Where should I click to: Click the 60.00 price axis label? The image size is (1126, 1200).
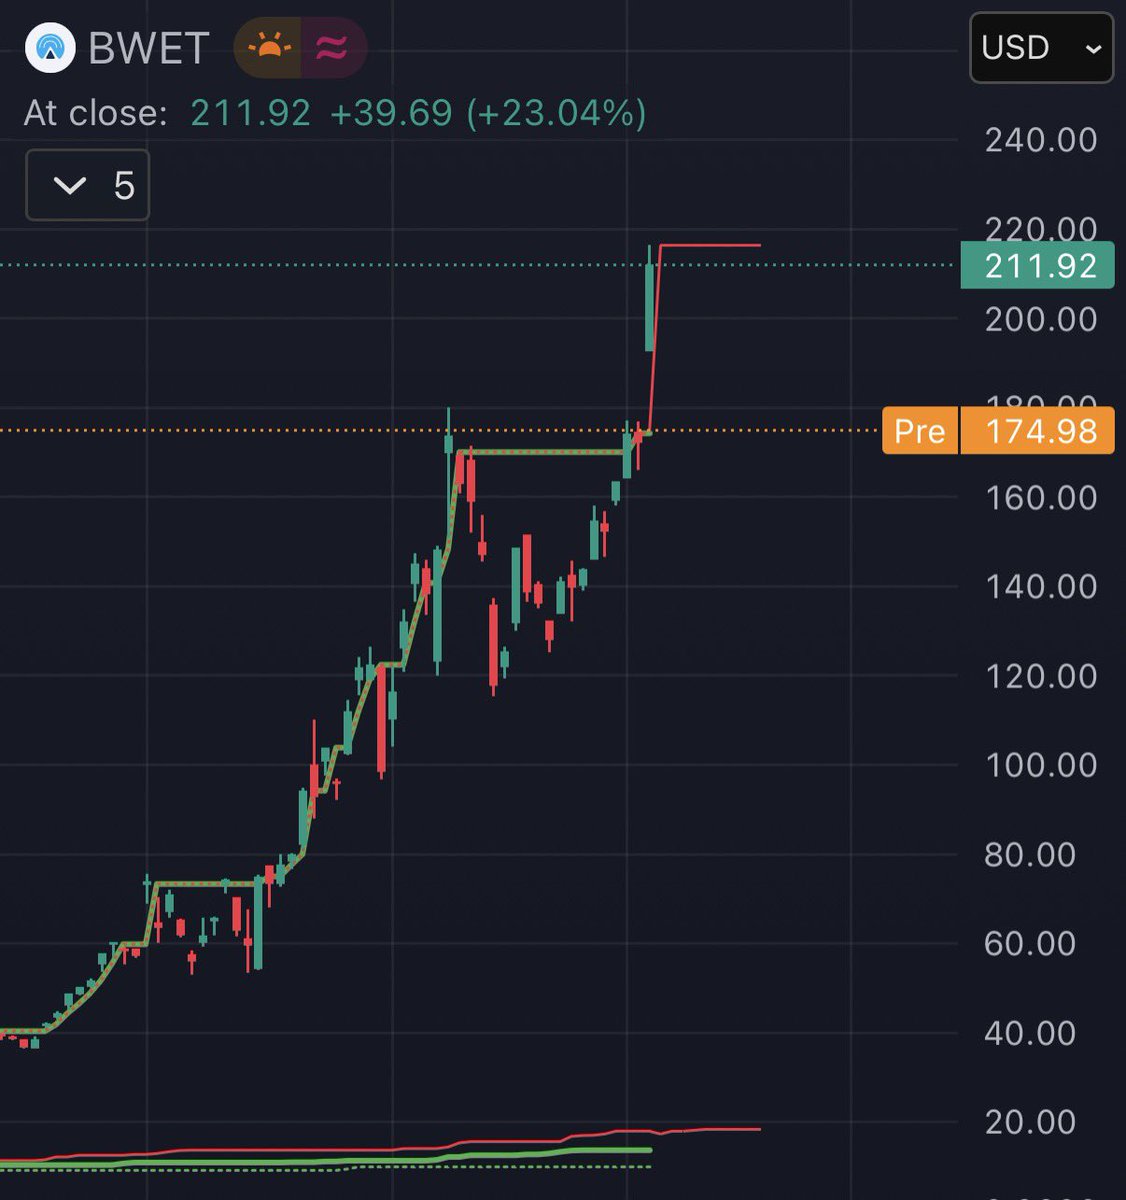click(x=1030, y=943)
